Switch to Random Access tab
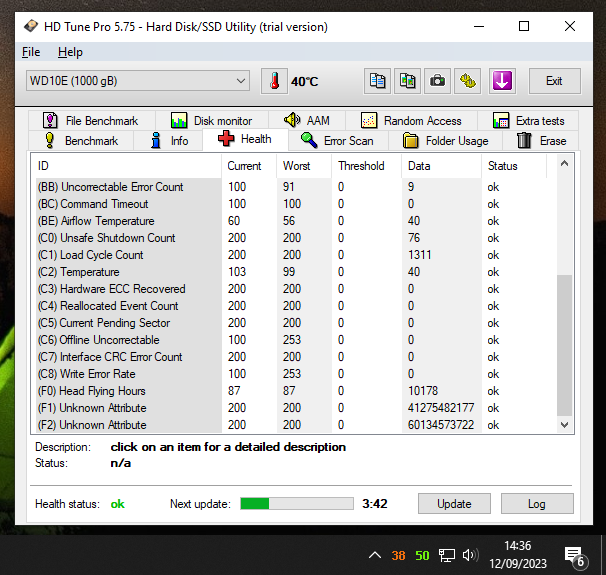 pyautogui.click(x=411, y=121)
